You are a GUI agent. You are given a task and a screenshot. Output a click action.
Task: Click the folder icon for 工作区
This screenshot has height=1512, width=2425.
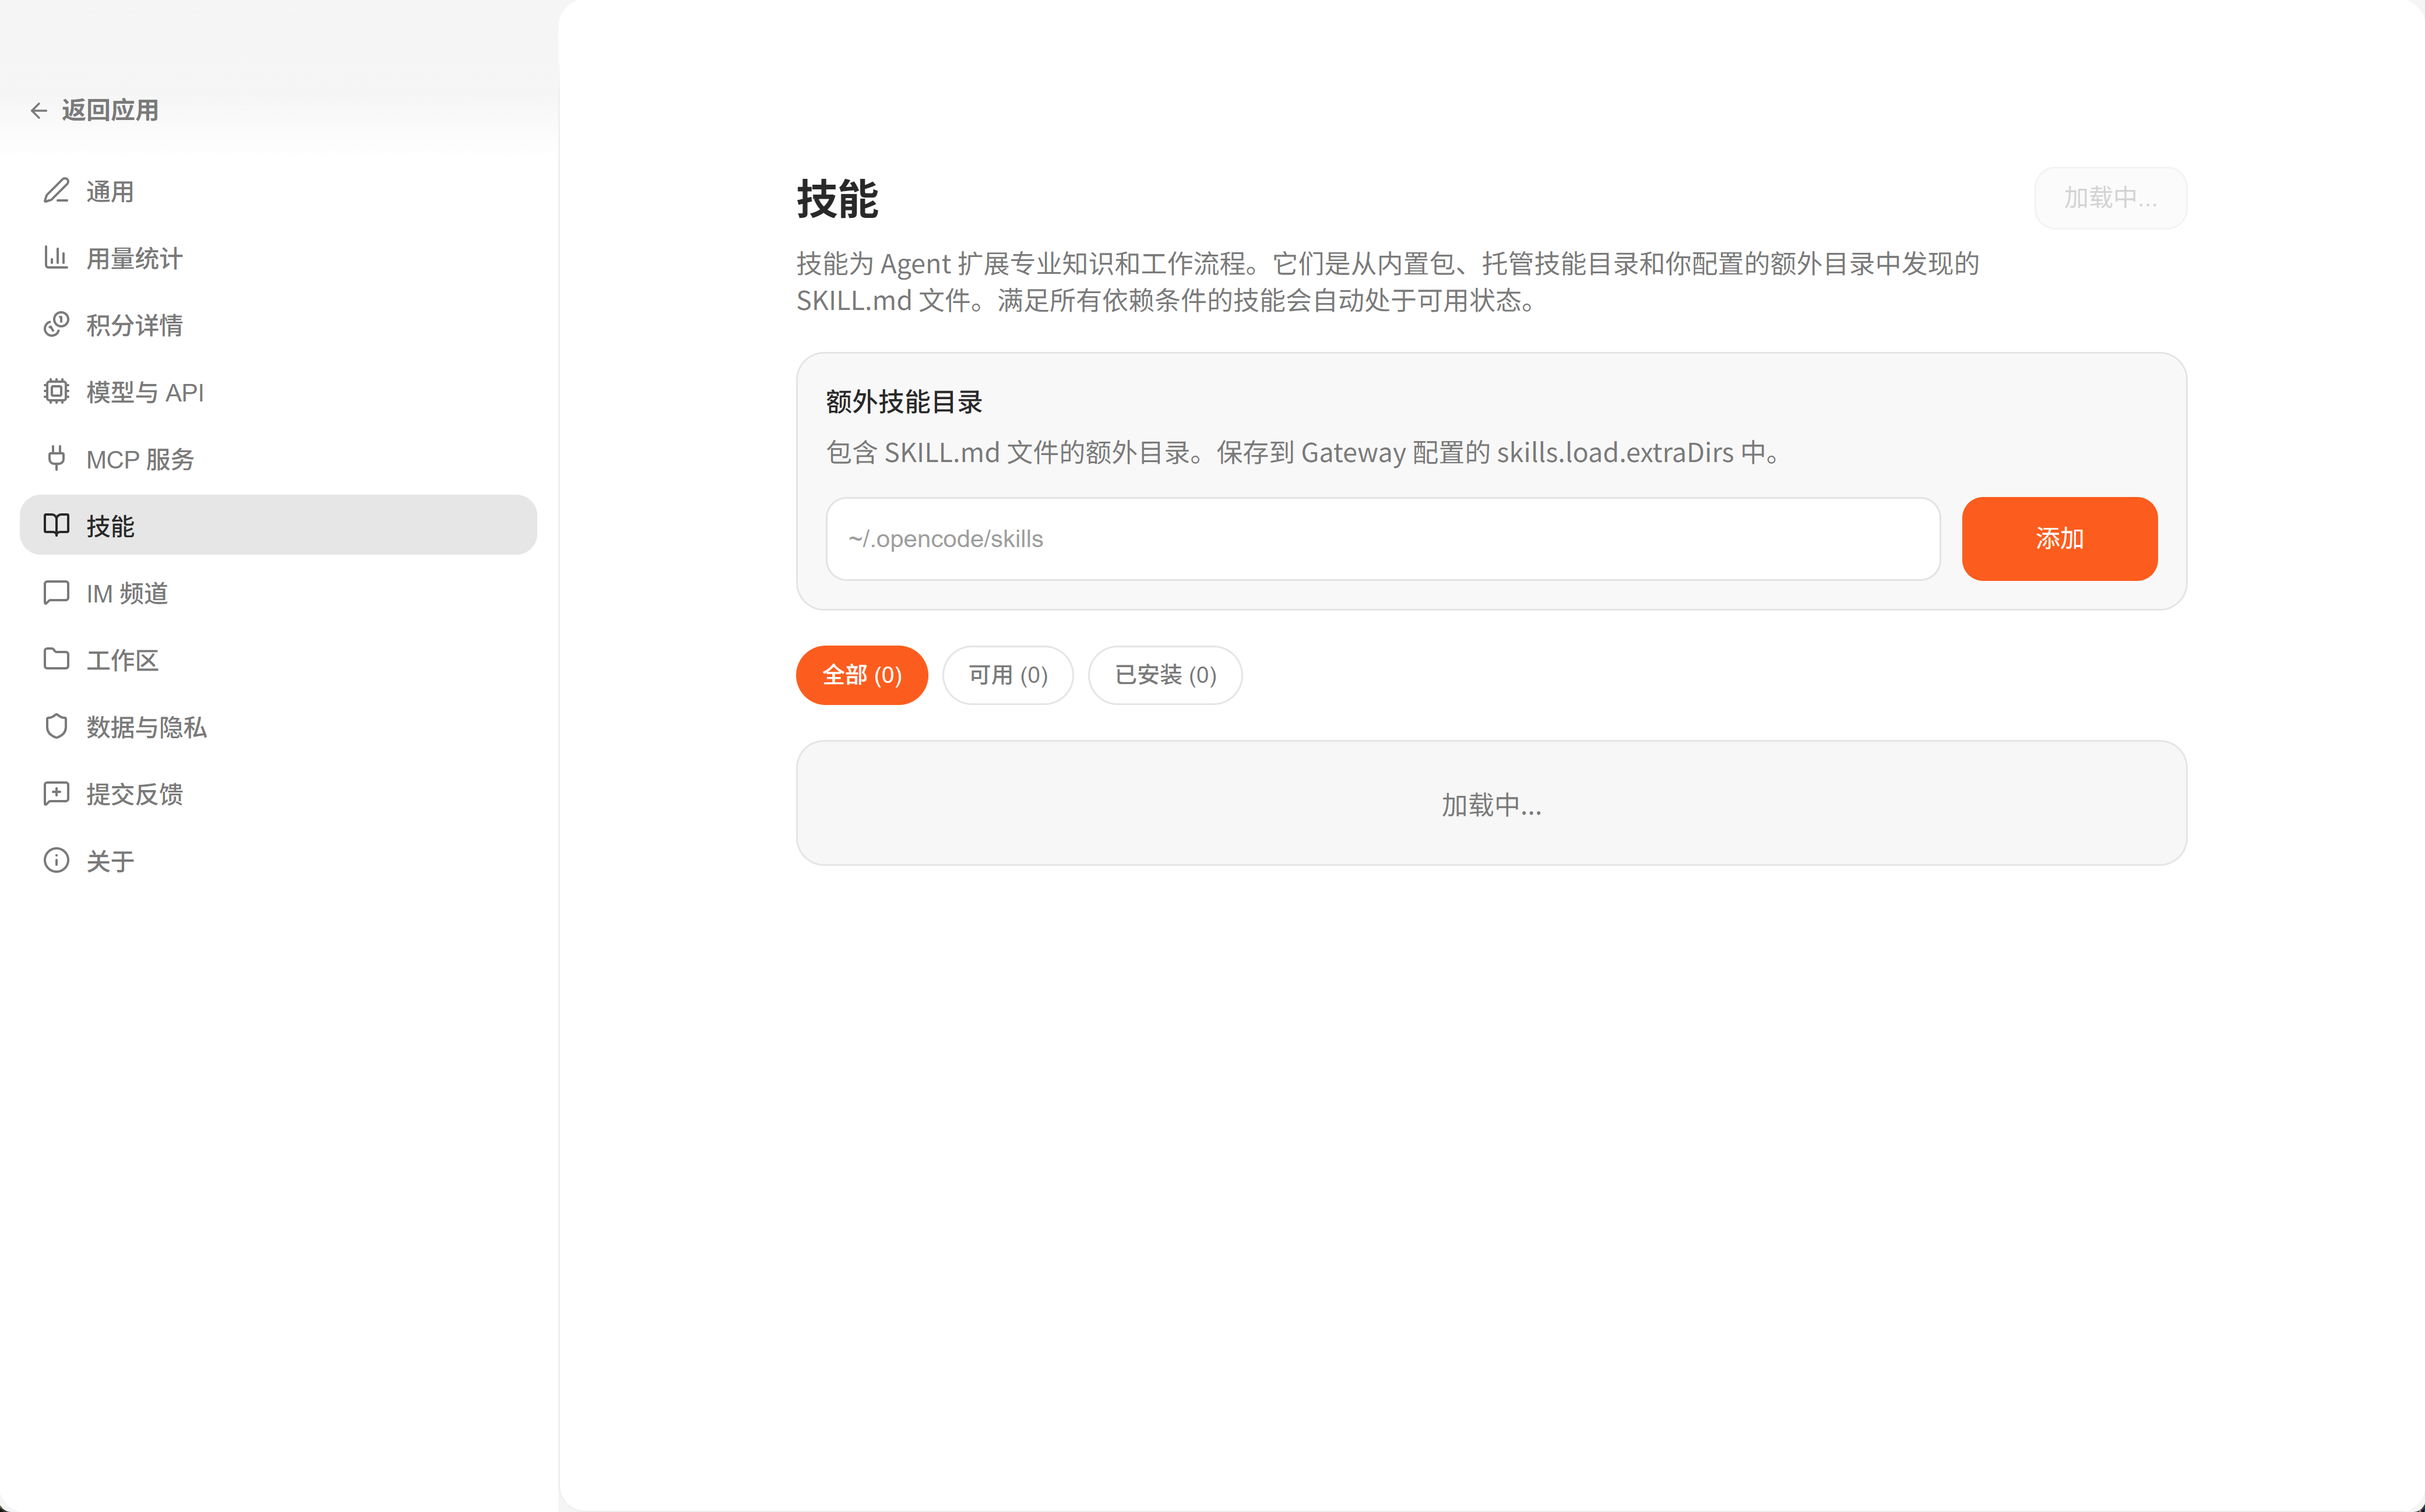[56, 659]
